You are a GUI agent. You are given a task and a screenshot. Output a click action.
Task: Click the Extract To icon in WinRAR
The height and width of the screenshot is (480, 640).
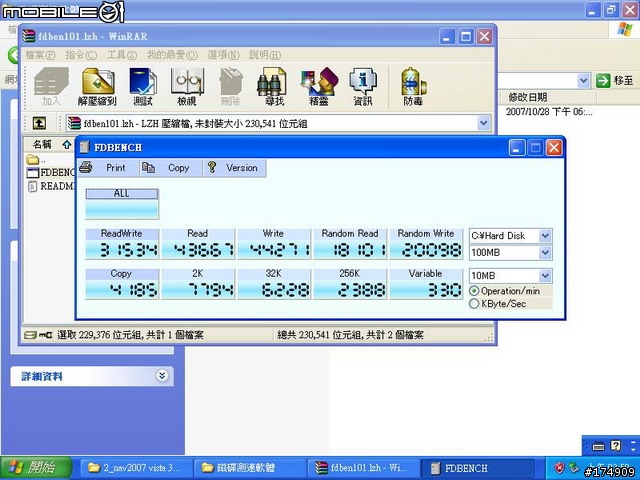(98, 87)
